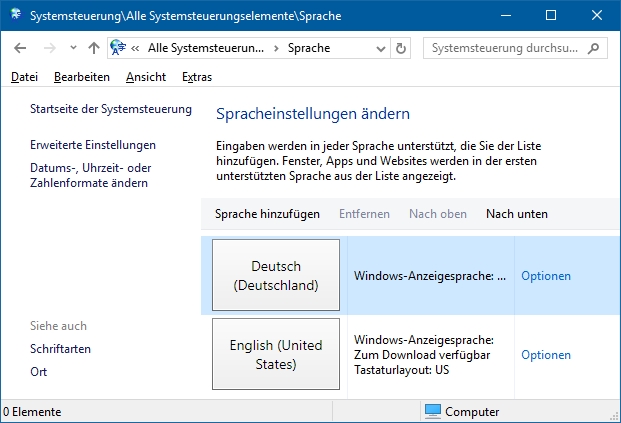Click the forward navigation arrow
621x423 pixels.
click(50, 48)
